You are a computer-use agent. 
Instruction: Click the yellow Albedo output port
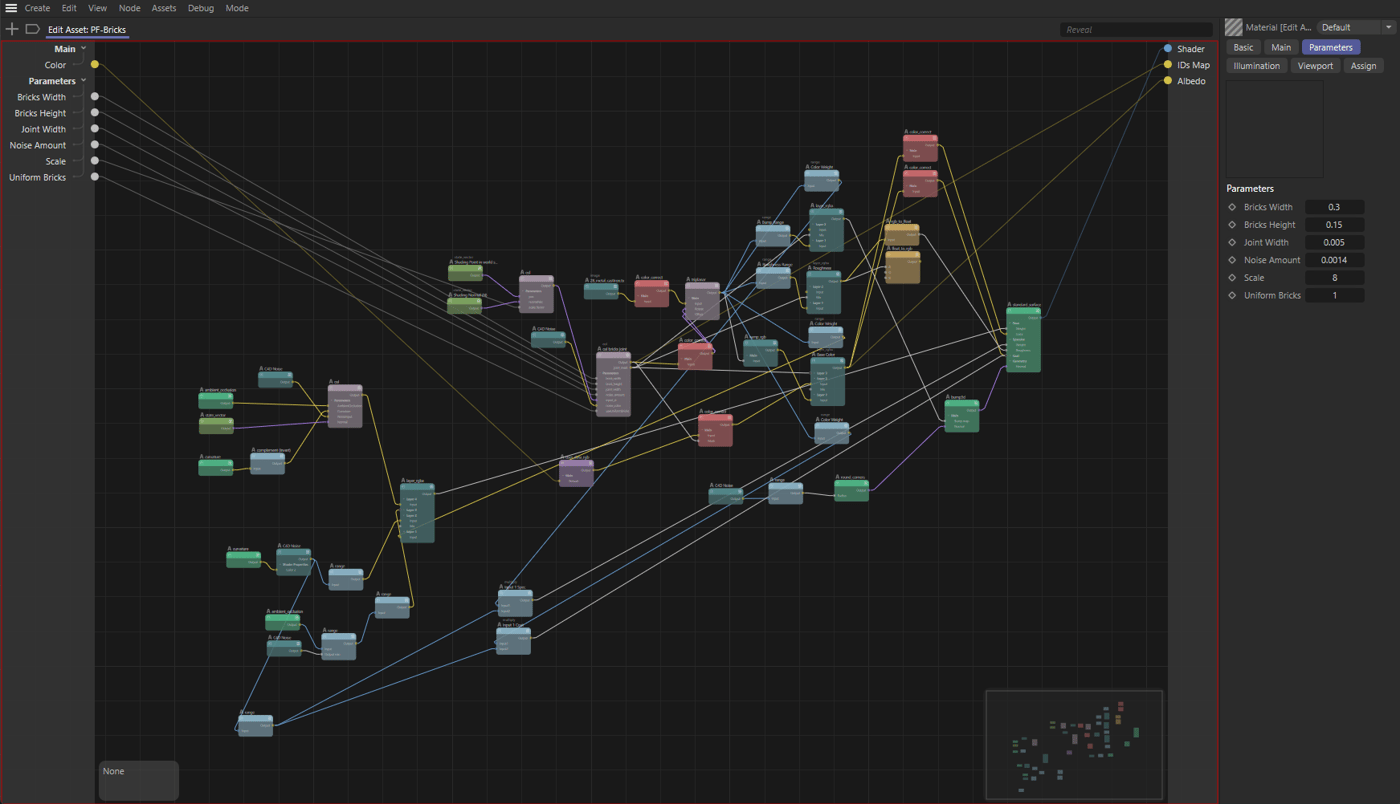point(1167,81)
